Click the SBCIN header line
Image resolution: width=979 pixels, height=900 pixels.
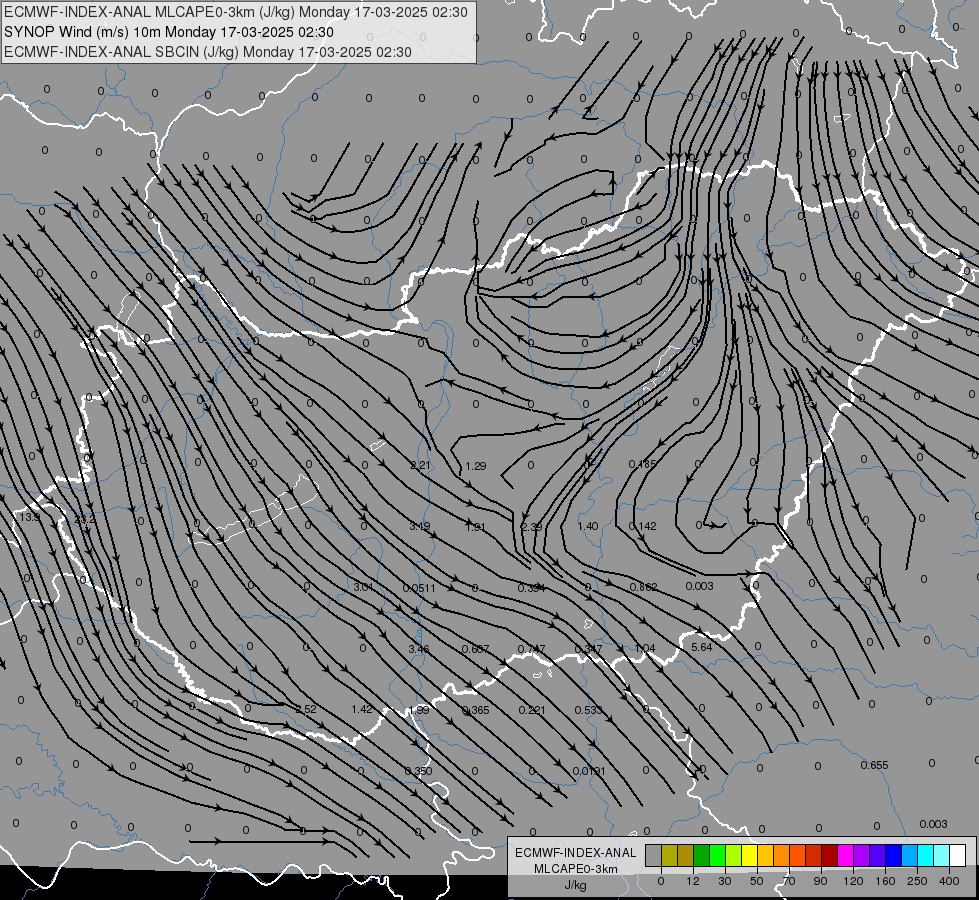pos(208,52)
